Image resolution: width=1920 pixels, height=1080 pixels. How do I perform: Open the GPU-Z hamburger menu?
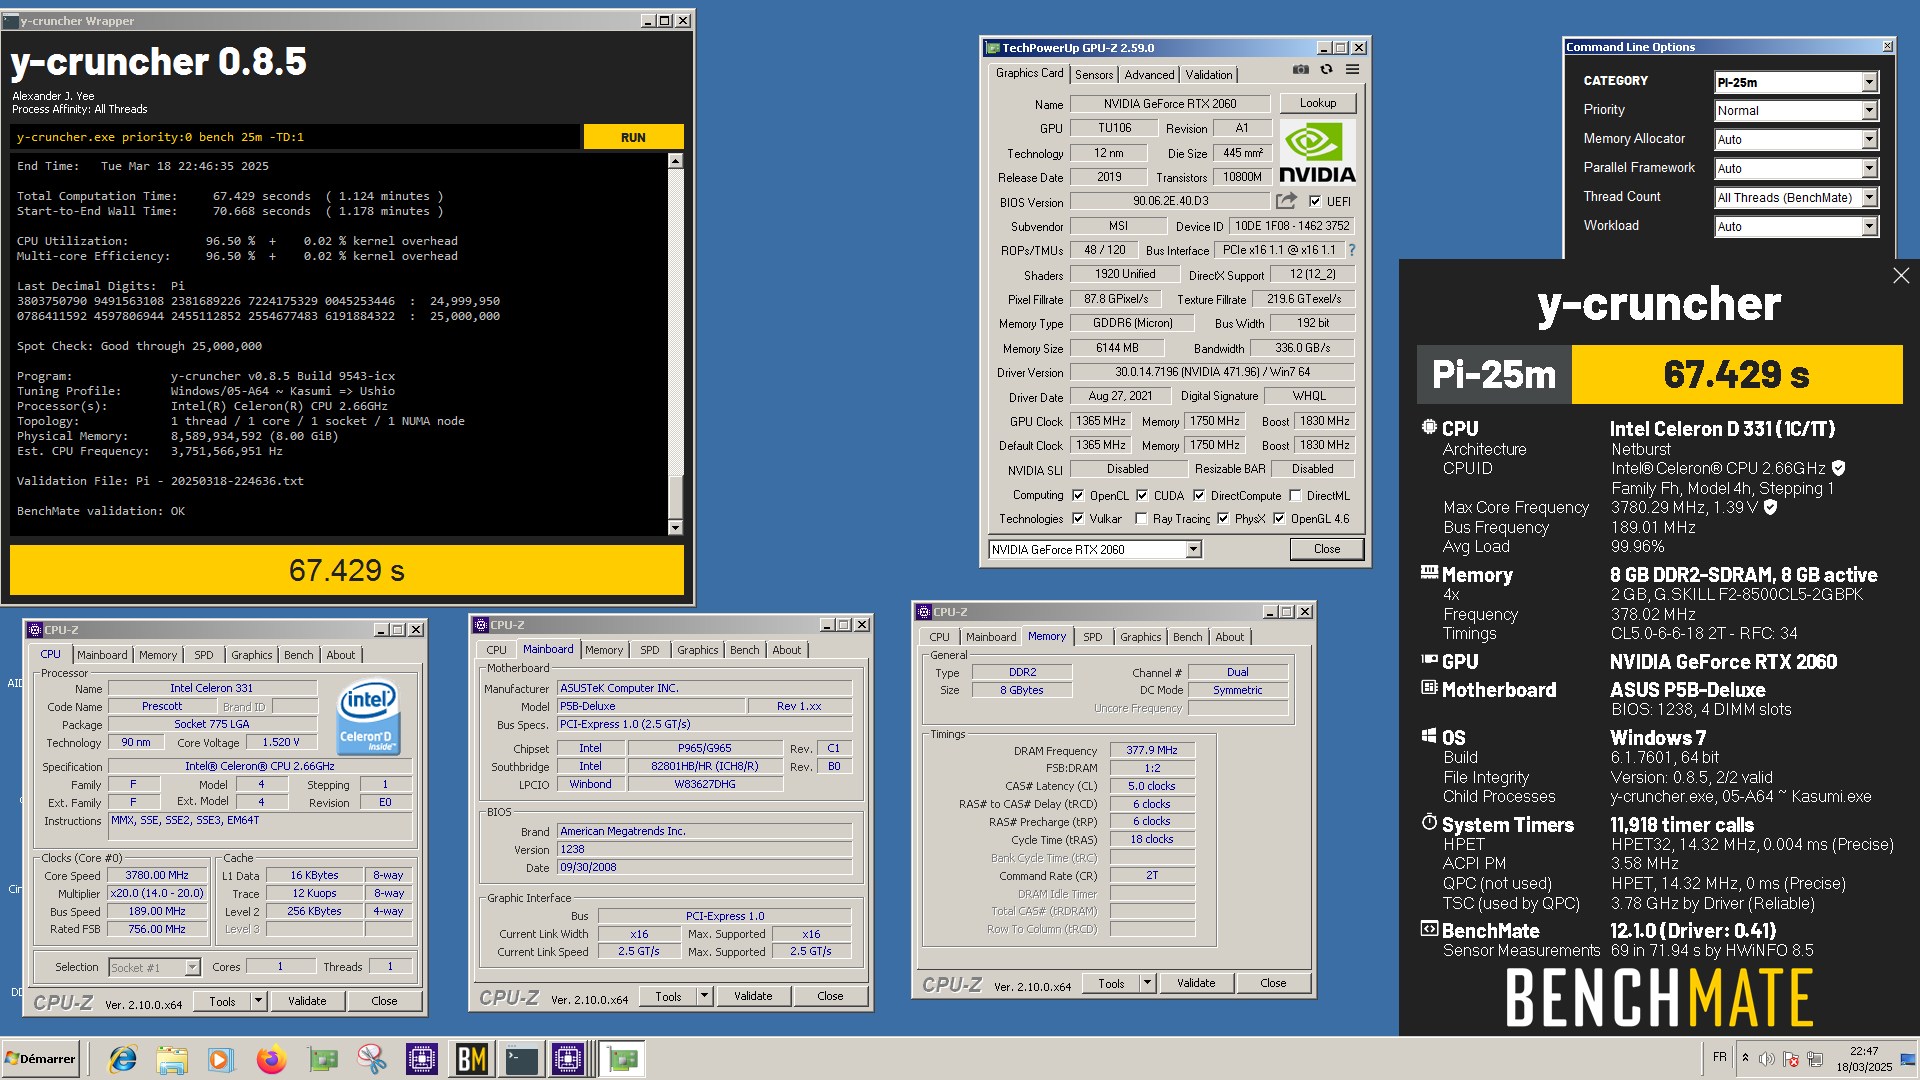(x=1352, y=70)
